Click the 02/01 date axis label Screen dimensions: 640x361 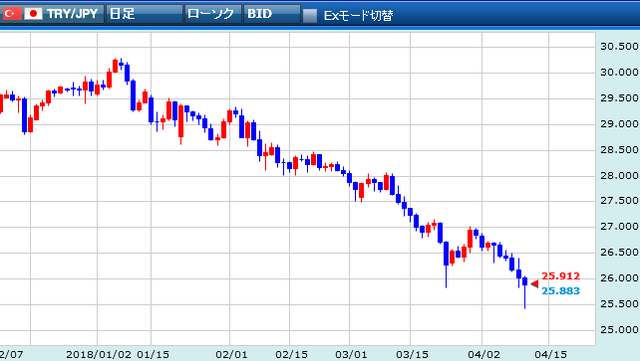[x=231, y=354]
